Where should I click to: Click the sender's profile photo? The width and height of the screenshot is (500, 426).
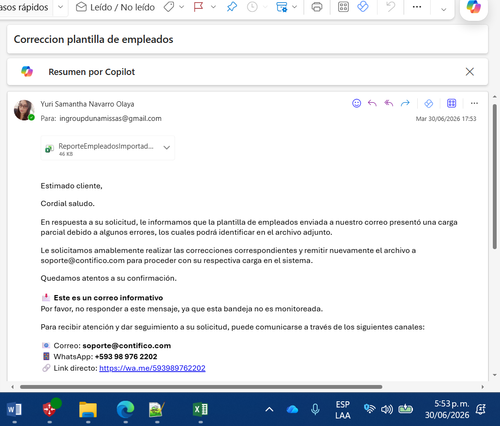click(24, 110)
